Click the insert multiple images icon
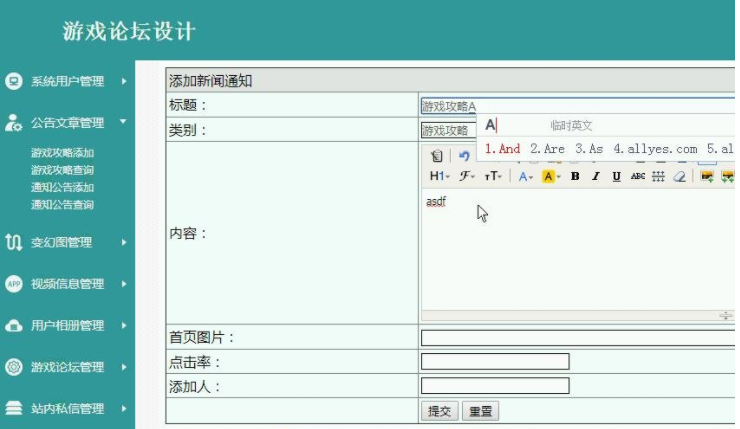 (x=728, y=177)
